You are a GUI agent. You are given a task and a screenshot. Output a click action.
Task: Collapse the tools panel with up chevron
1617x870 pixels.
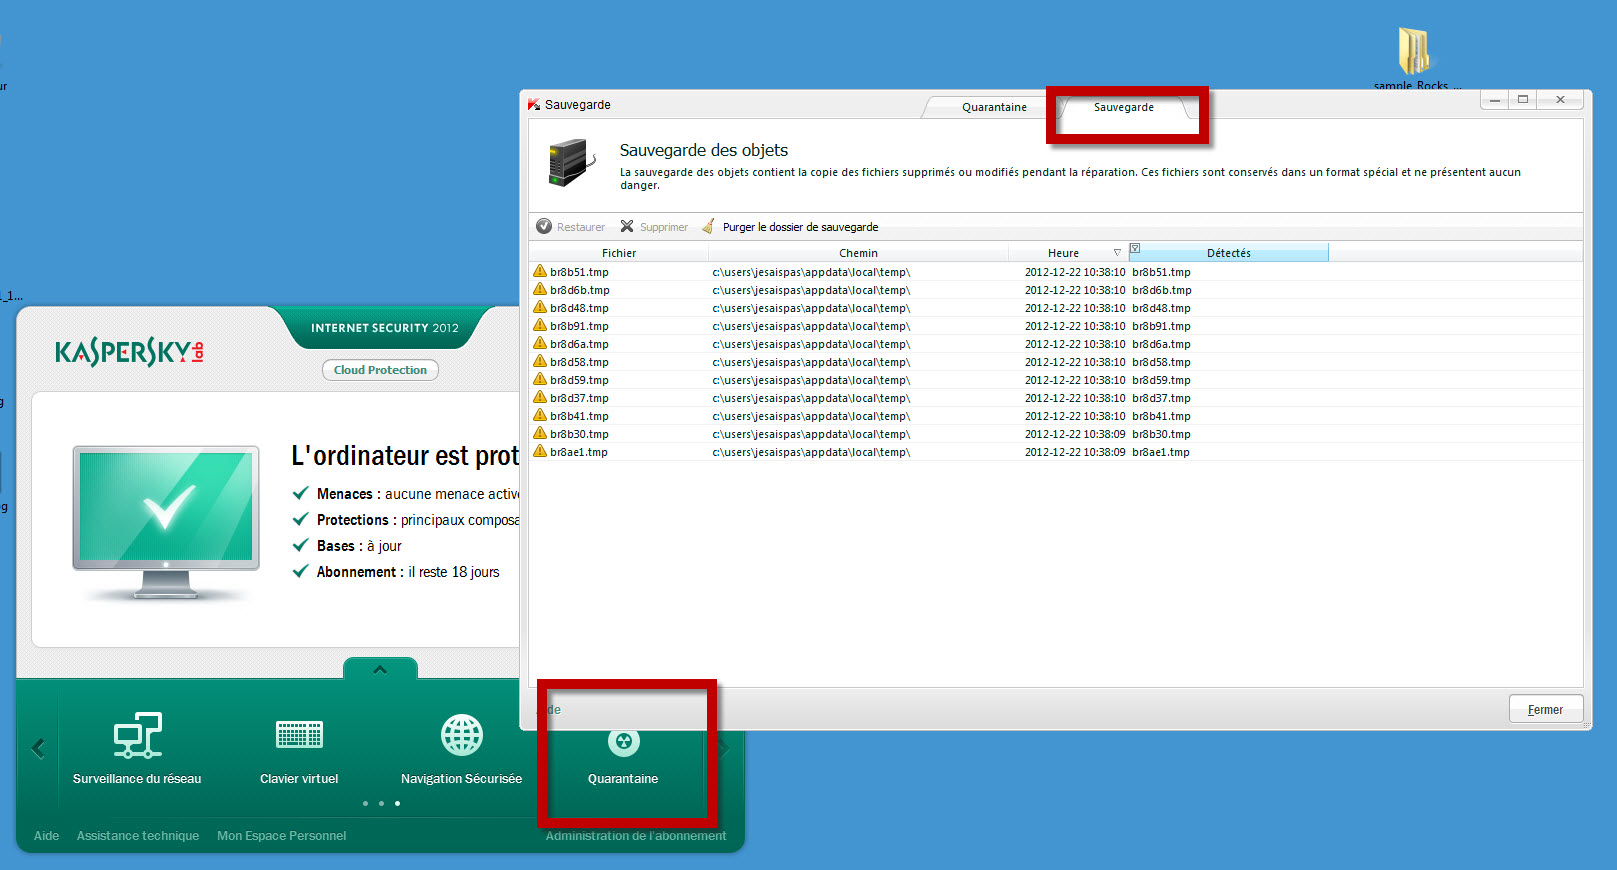point(380,669)
